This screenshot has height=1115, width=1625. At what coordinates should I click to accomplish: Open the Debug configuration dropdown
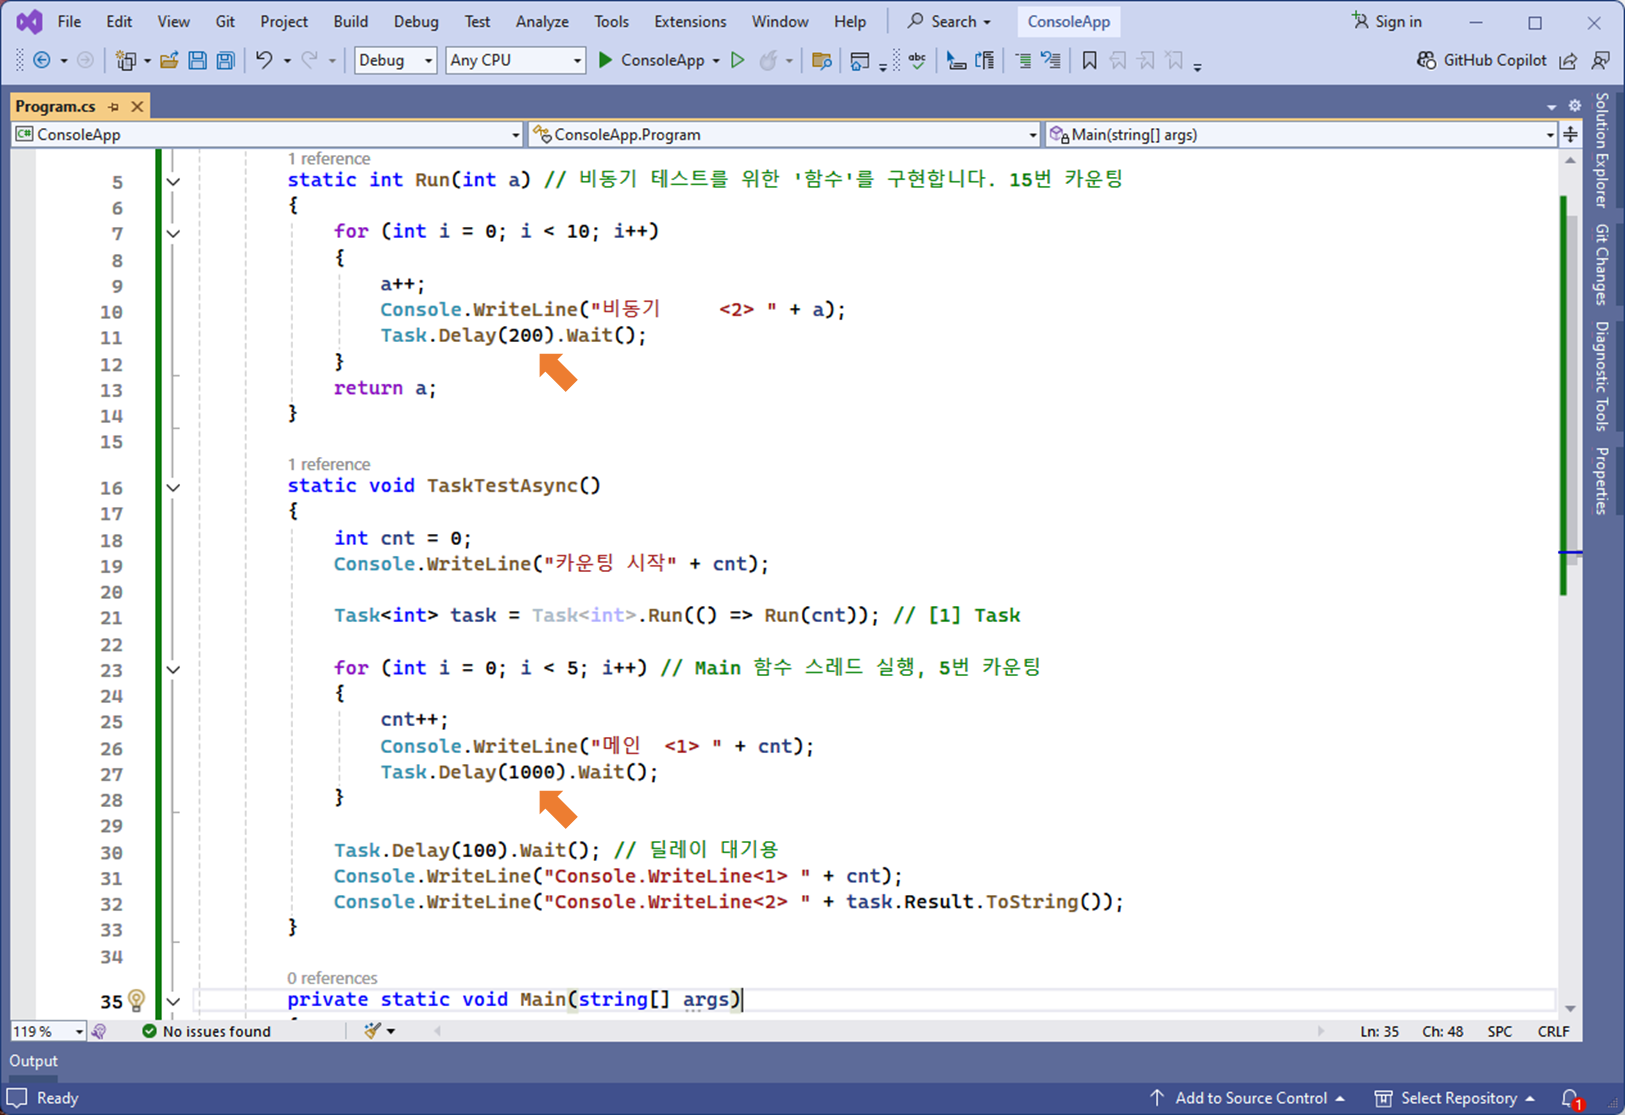click(396, 61)
